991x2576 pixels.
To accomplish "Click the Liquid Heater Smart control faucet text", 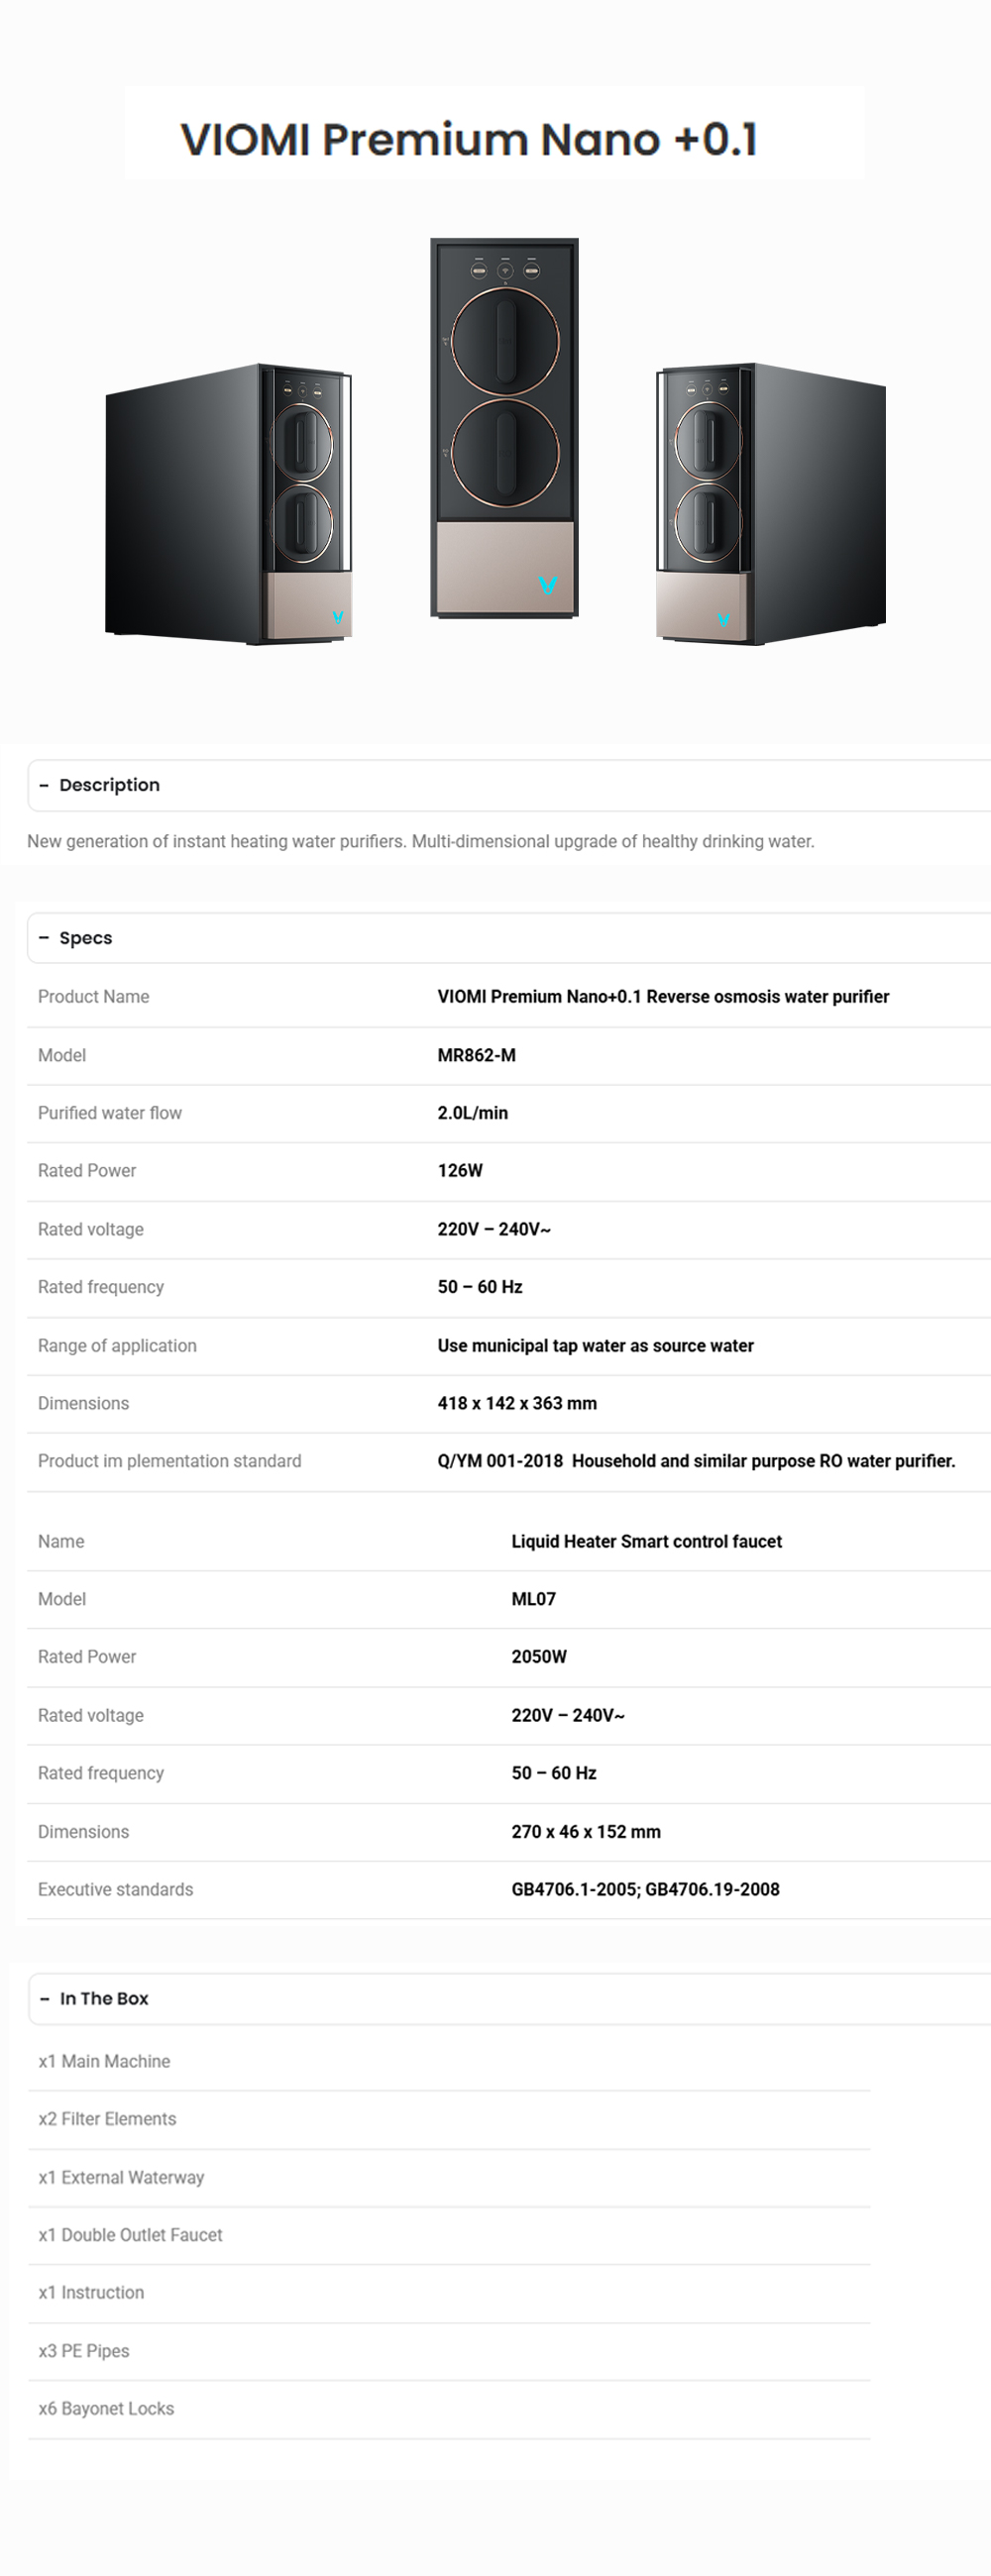I will (646, 1541).
